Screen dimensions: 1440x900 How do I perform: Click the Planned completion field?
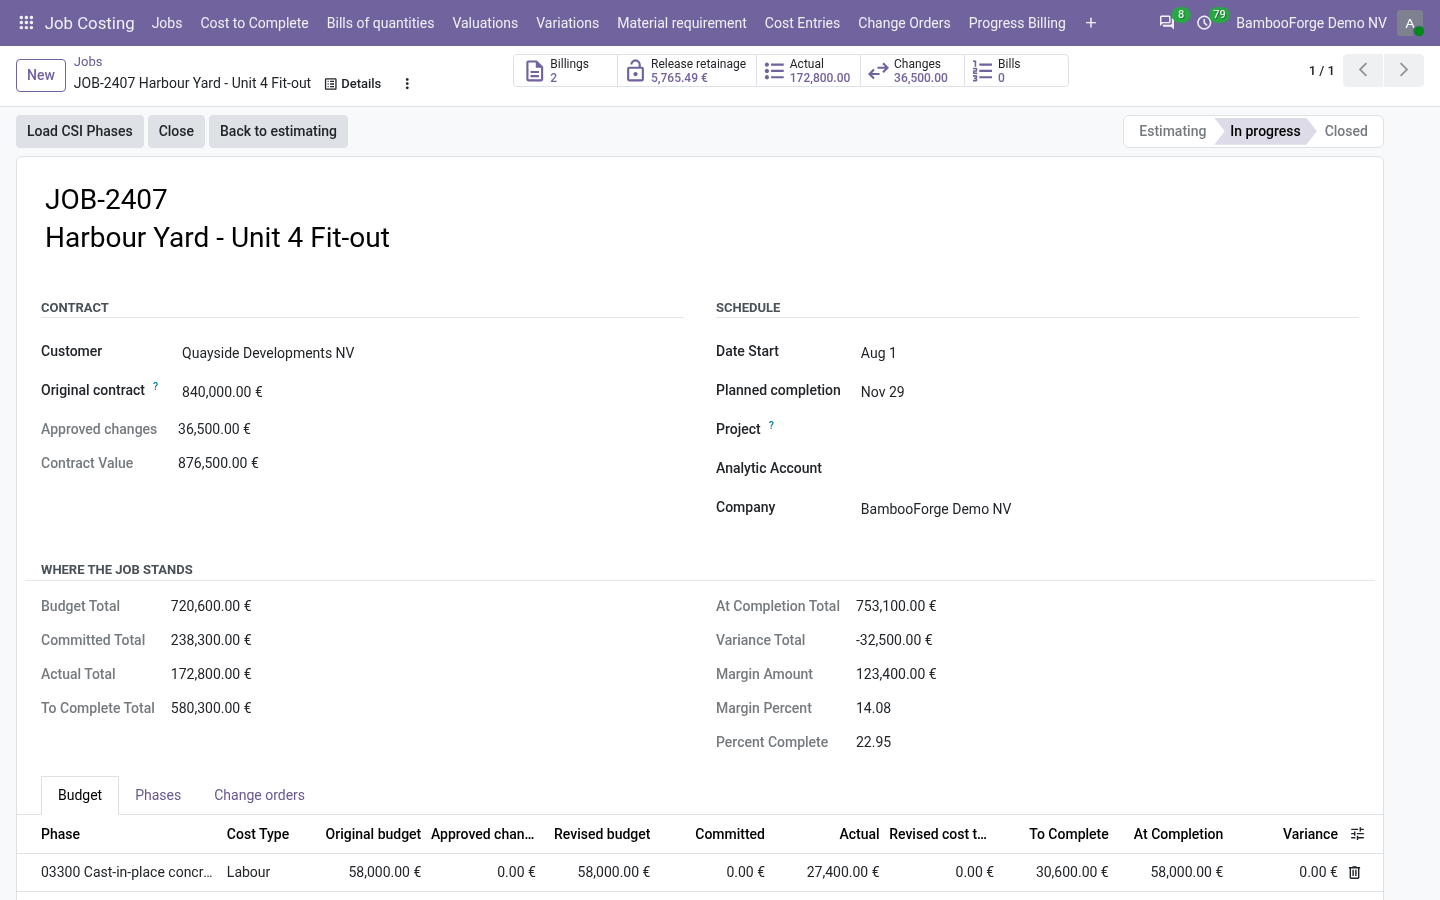[1108, 392]
